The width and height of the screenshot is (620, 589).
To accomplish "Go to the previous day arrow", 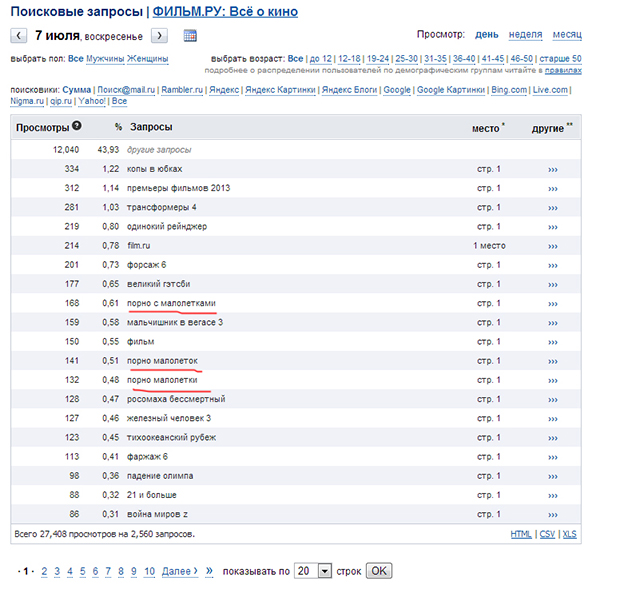I will coord(19,36).
